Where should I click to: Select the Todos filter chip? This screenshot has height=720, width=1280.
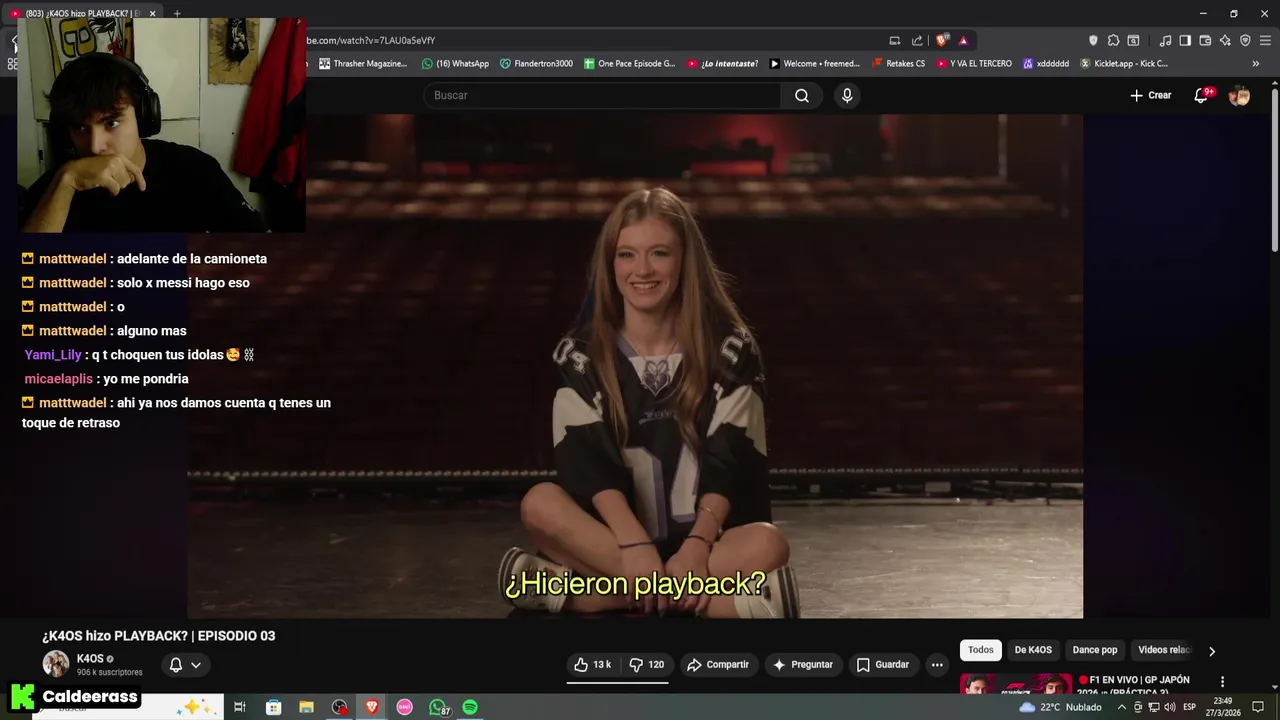(x=981, y=650)
